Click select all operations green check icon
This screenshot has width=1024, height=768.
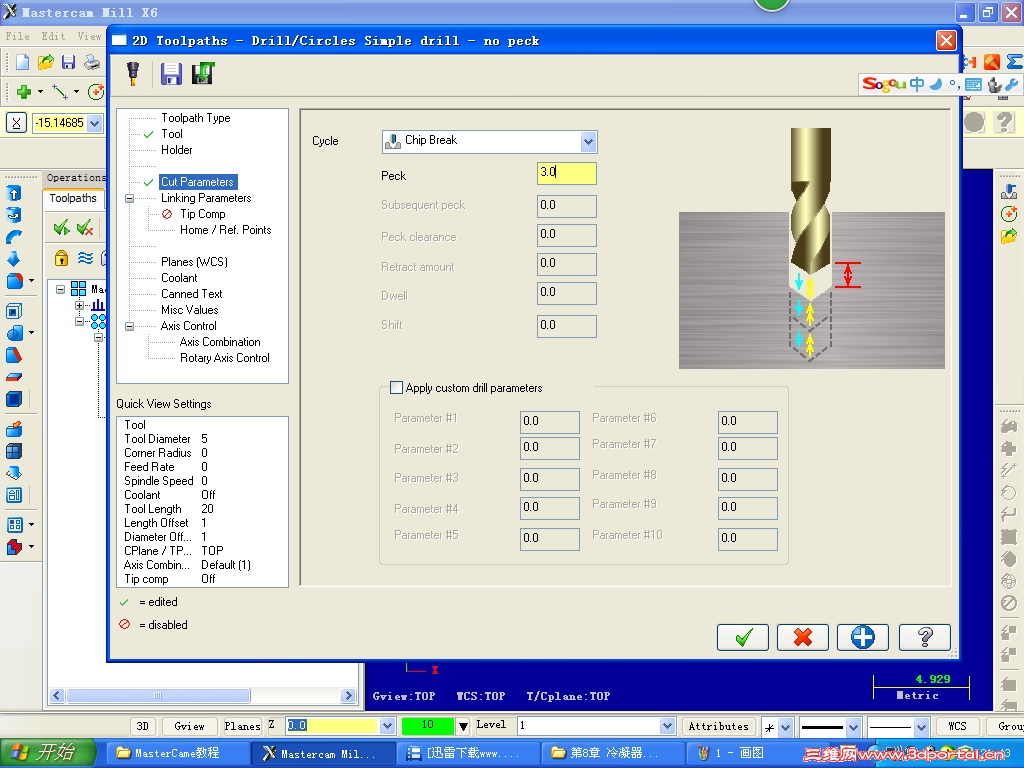(x=61, y=227)
